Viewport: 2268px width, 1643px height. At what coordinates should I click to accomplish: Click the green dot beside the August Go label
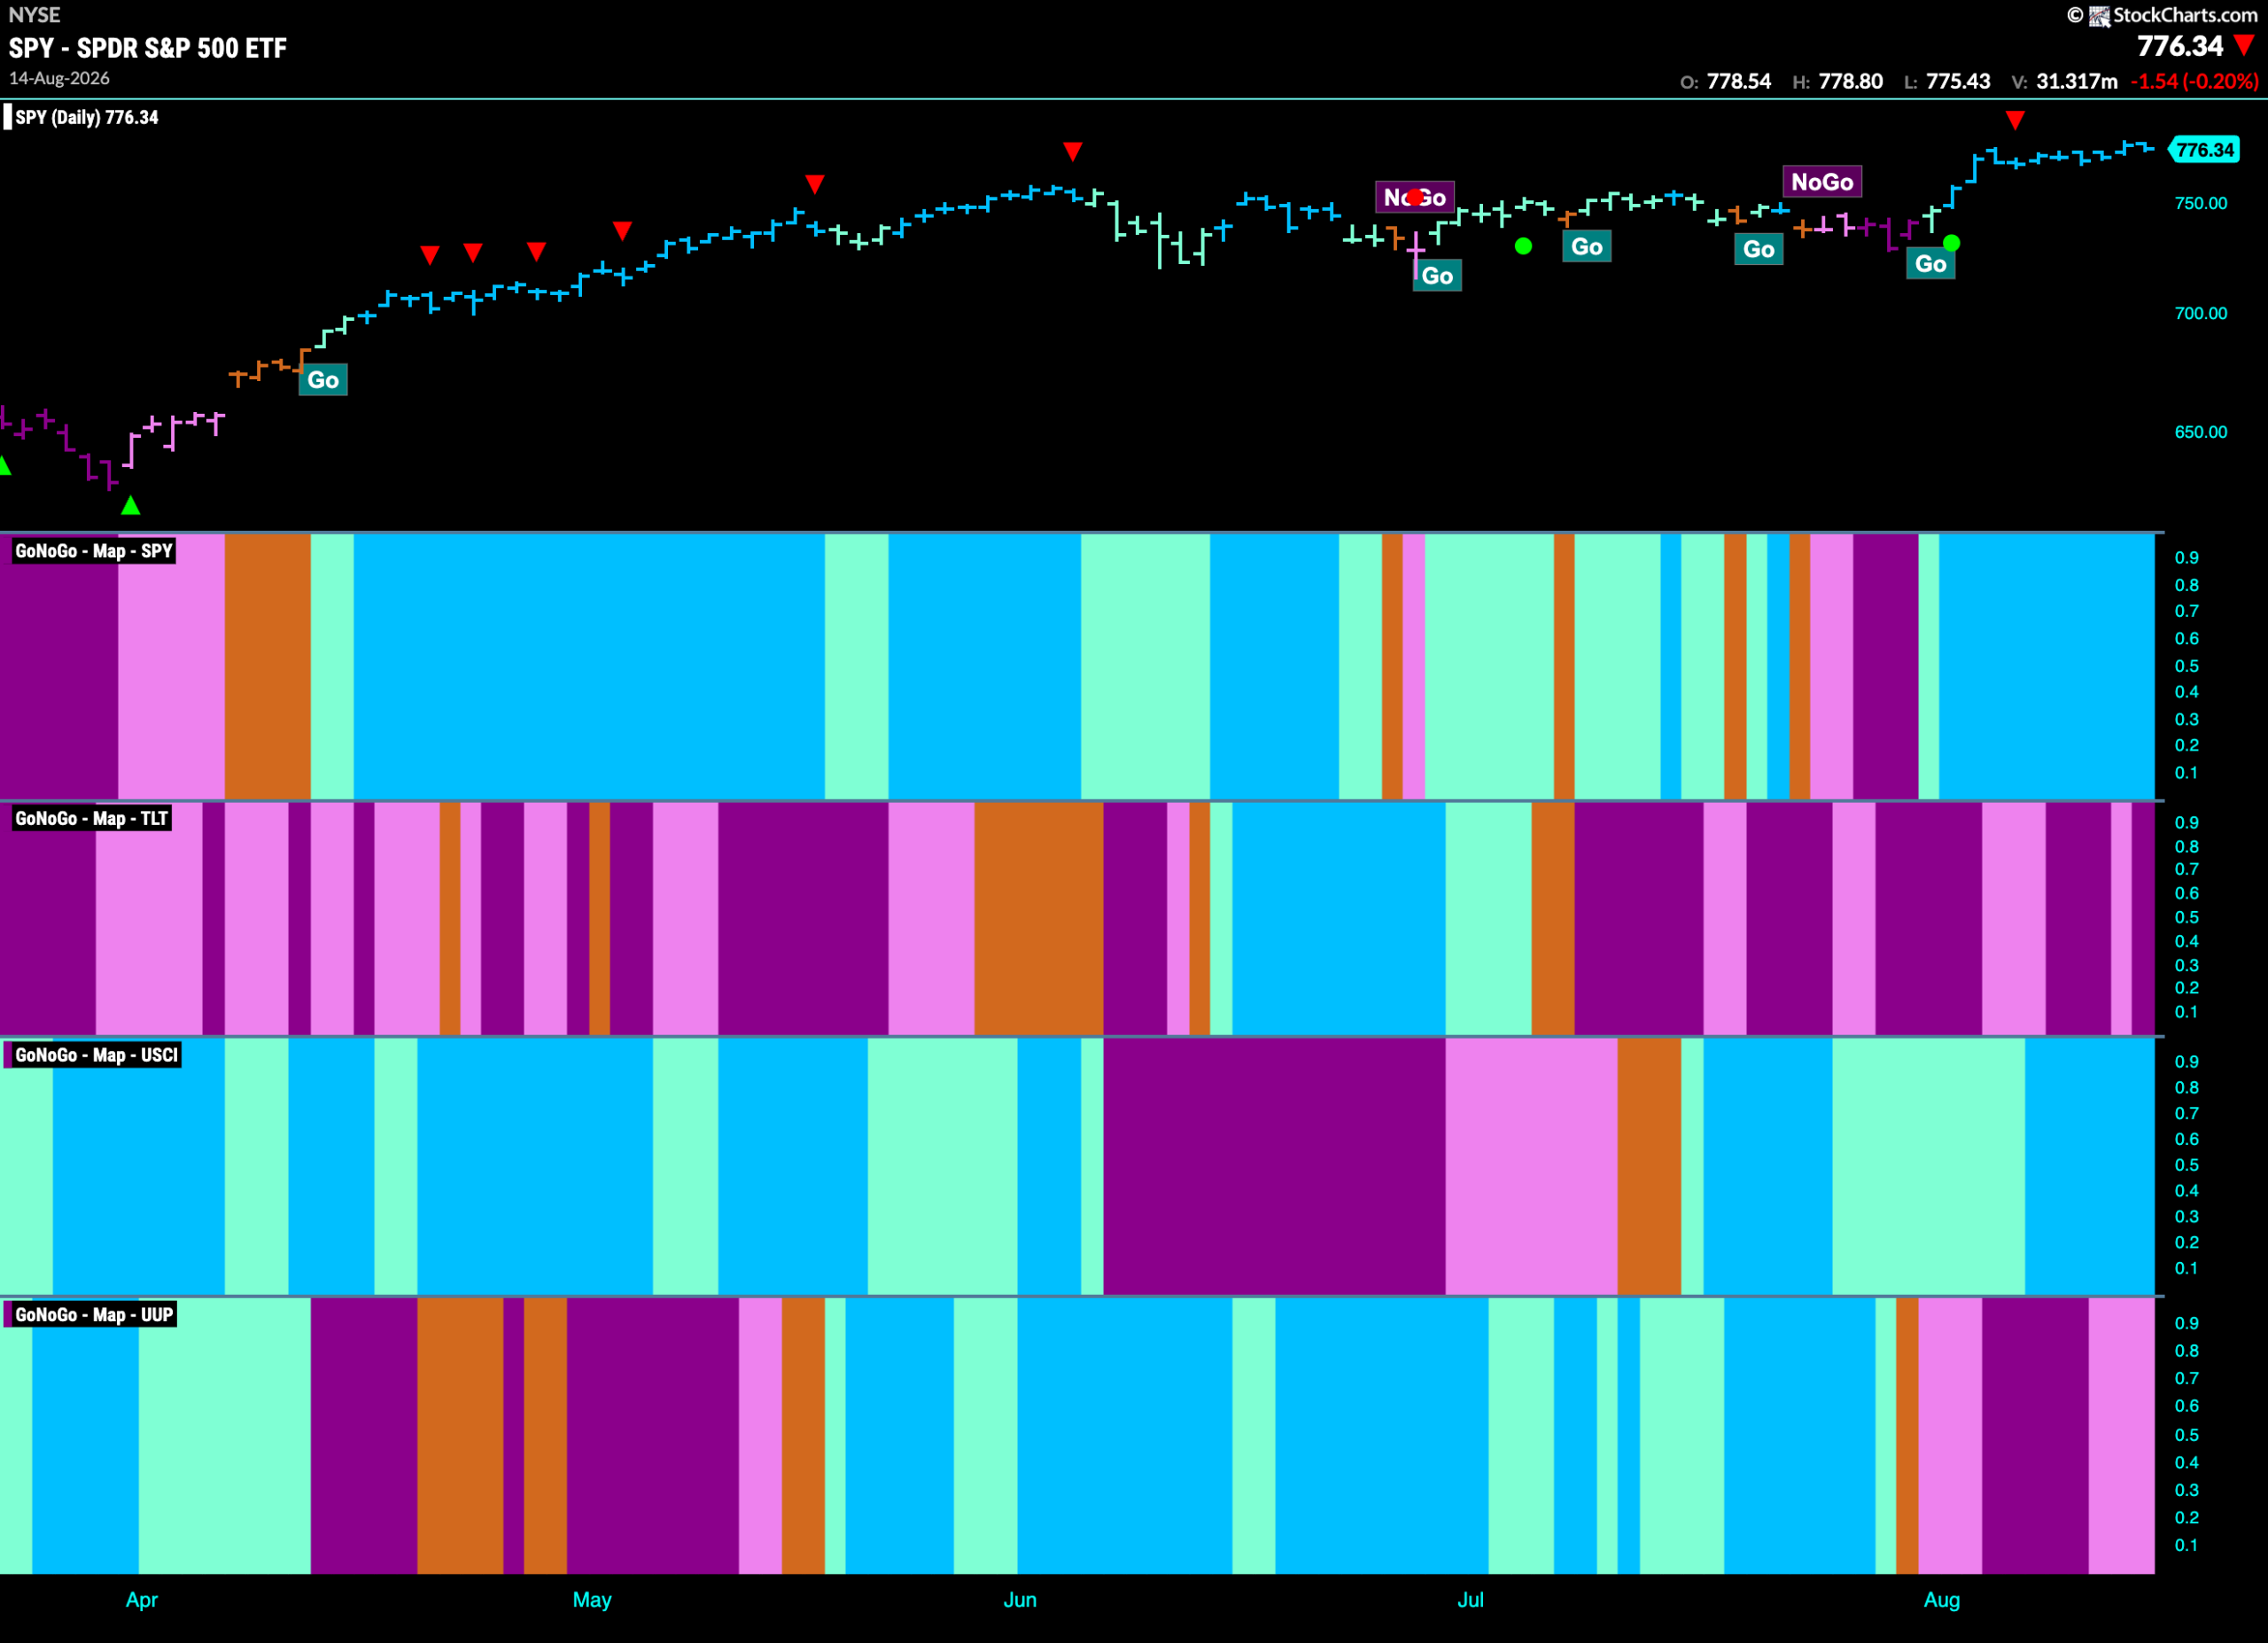pos(1951,243)
